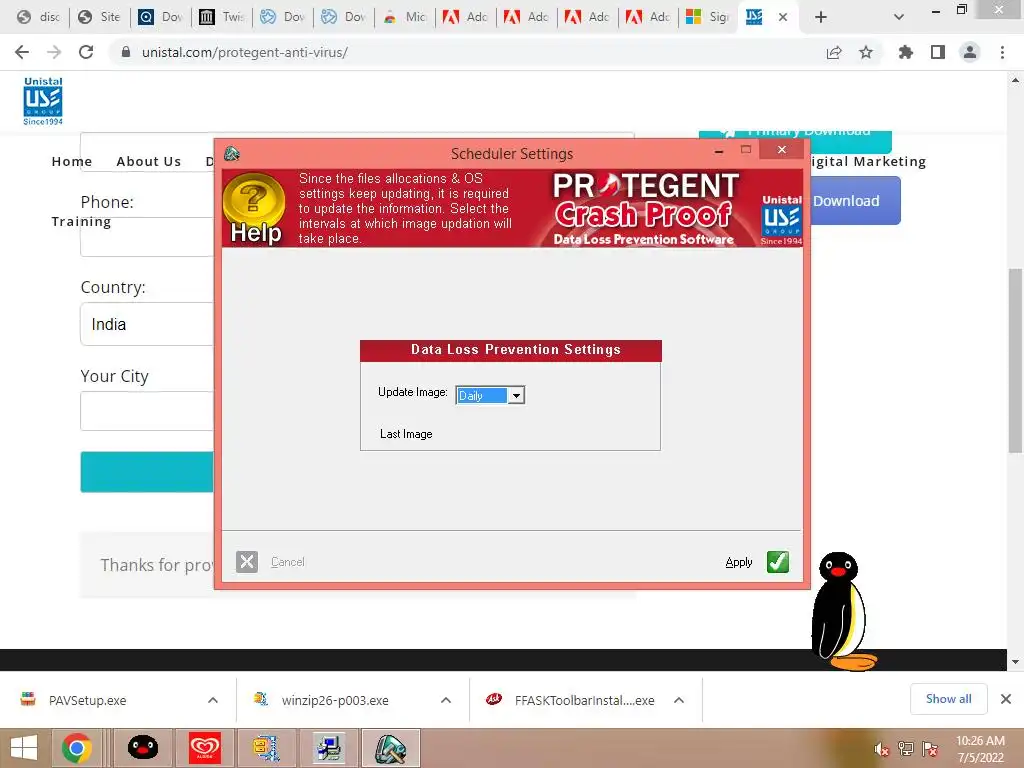Viewport: 1024px width, 768px height.
Task: Click the penguin face taskbar icon
Action: pos(143,748)
